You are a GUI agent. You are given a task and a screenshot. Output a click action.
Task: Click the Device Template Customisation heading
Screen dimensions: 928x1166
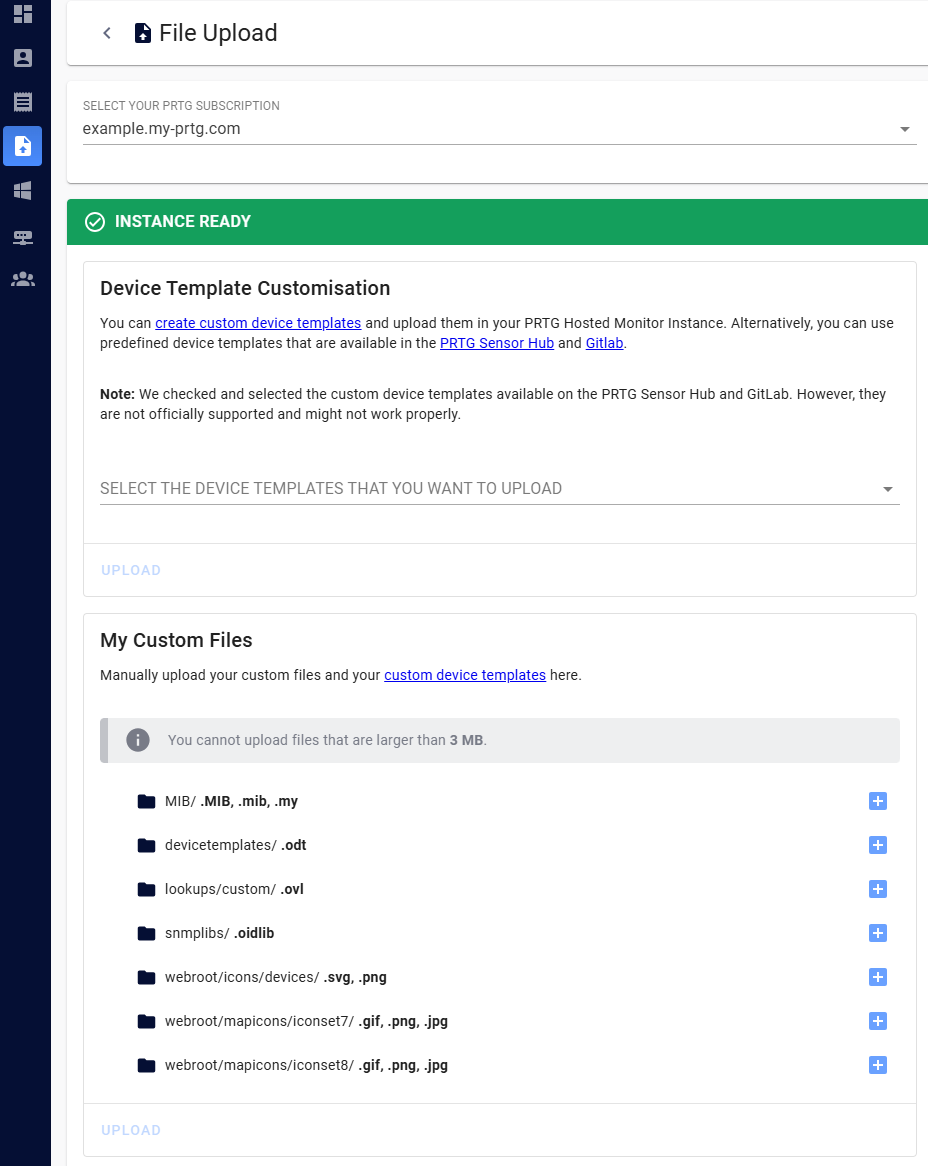click(245, 288)
